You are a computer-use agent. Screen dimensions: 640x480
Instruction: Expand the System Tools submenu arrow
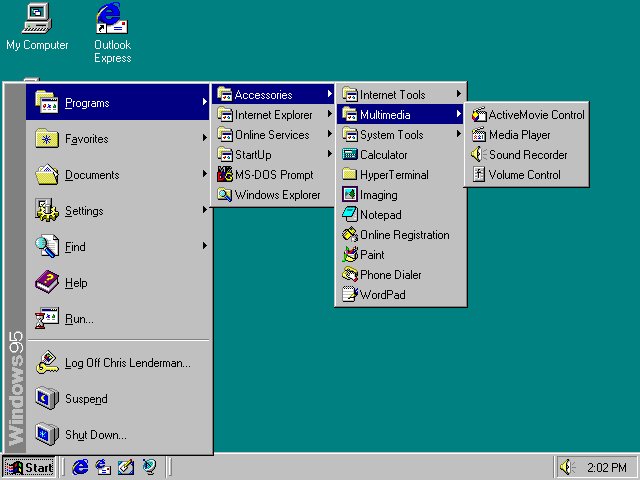pos(459,134)
